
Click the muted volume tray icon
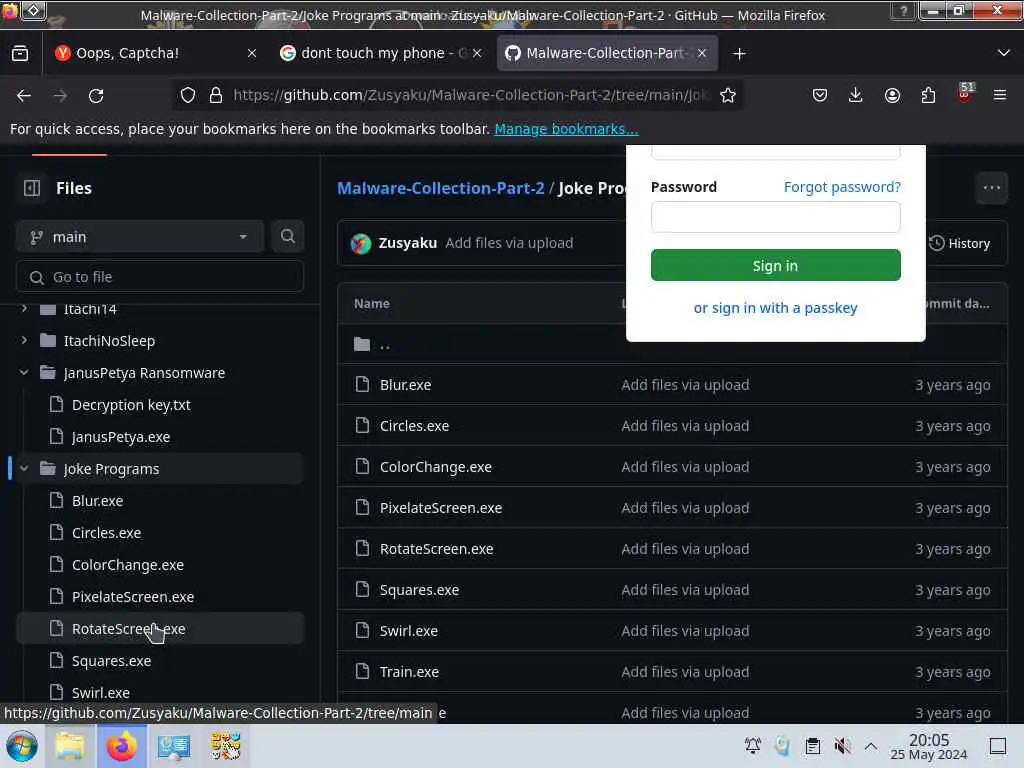pyautogui.click(x=842, y=746)
